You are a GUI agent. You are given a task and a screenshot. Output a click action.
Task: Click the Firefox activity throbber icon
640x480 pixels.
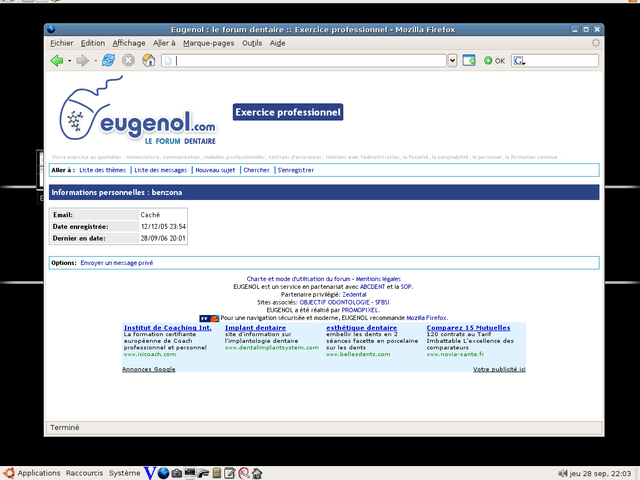click(x=596, y=43)
